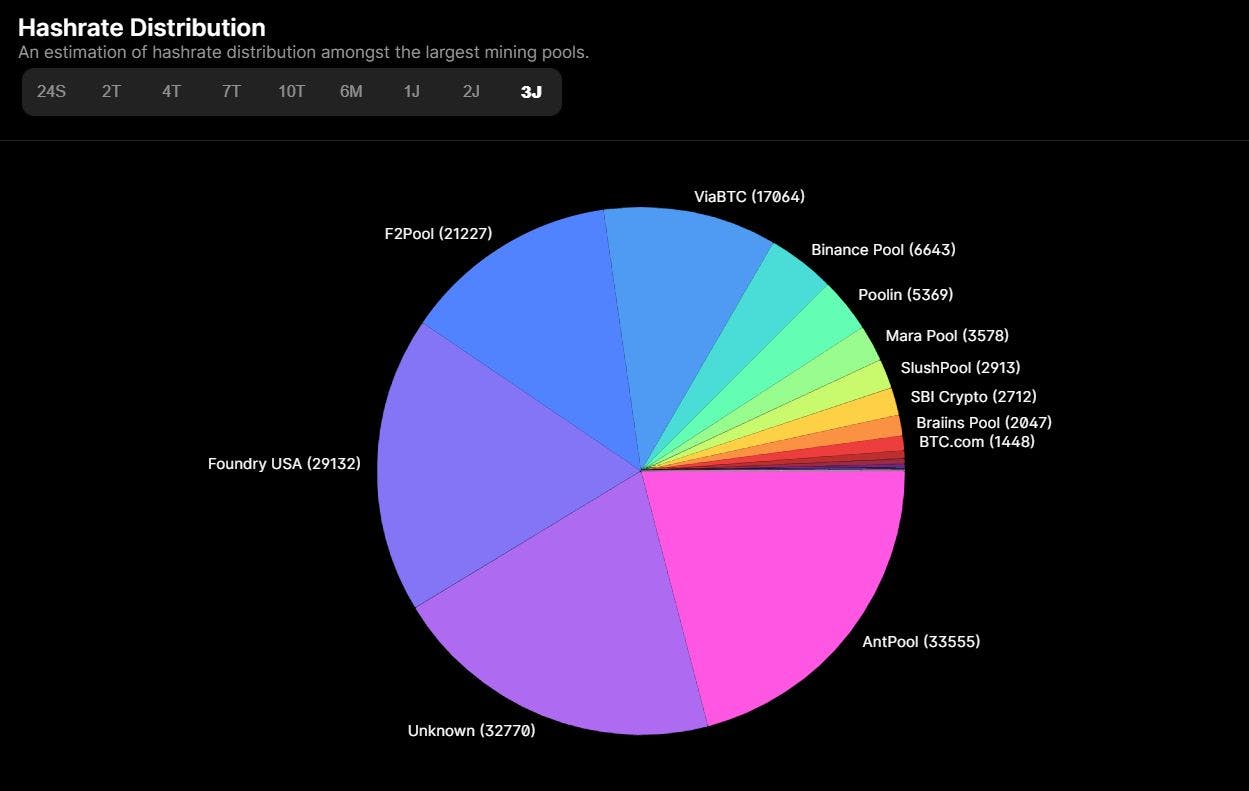Switch to the 10T time range

[x=291, y=92]
